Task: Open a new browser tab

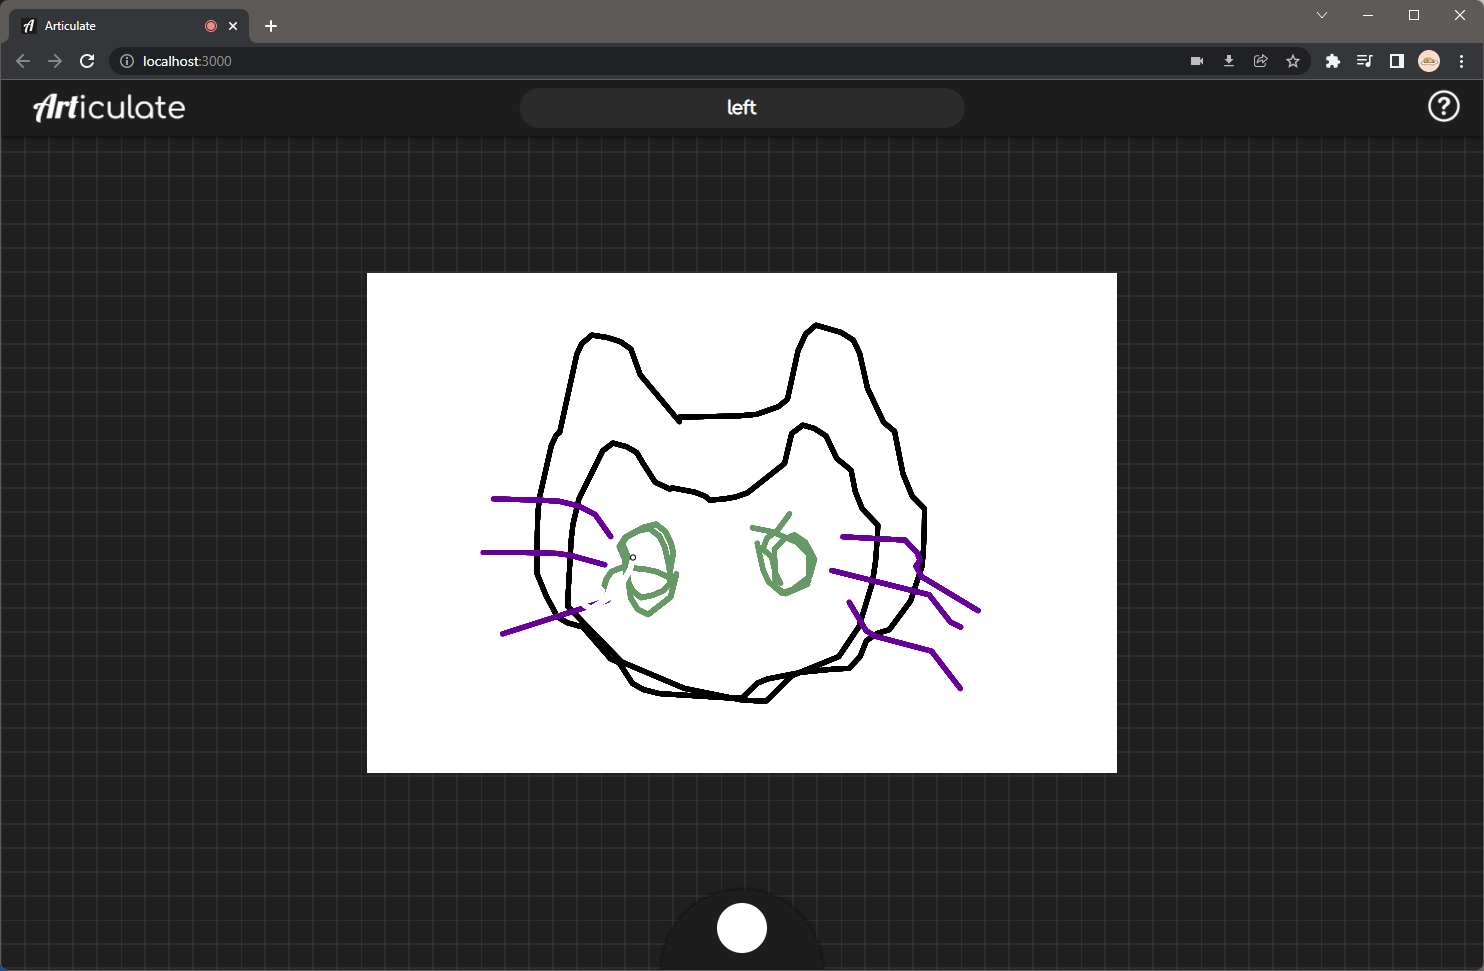Action: (x=271, y=26)
